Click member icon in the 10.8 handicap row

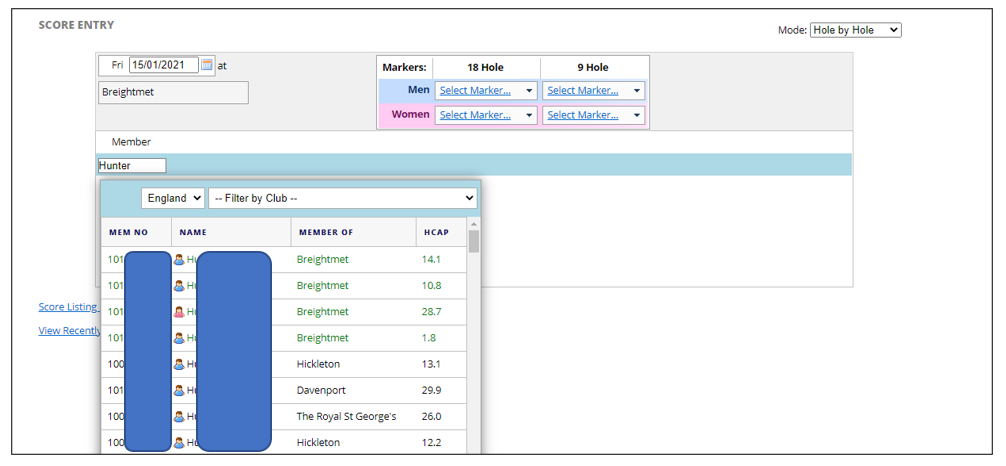[x=179, y=286]
